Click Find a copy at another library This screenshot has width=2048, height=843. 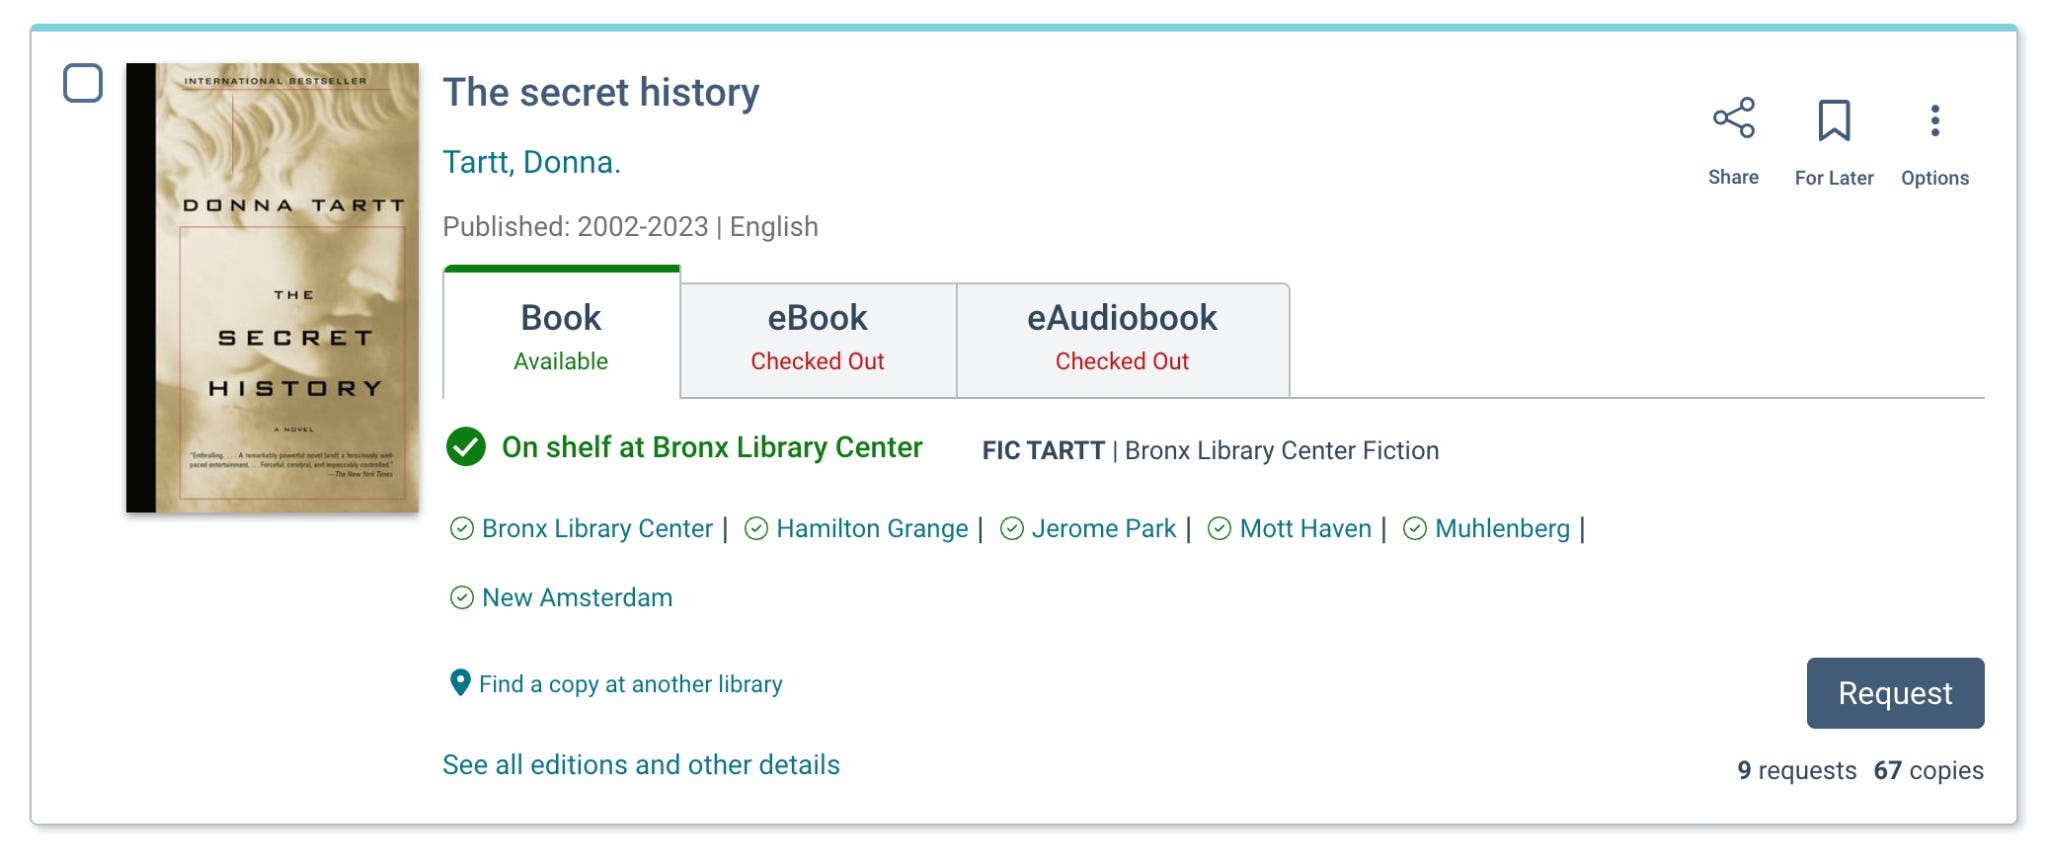[630, 684]
